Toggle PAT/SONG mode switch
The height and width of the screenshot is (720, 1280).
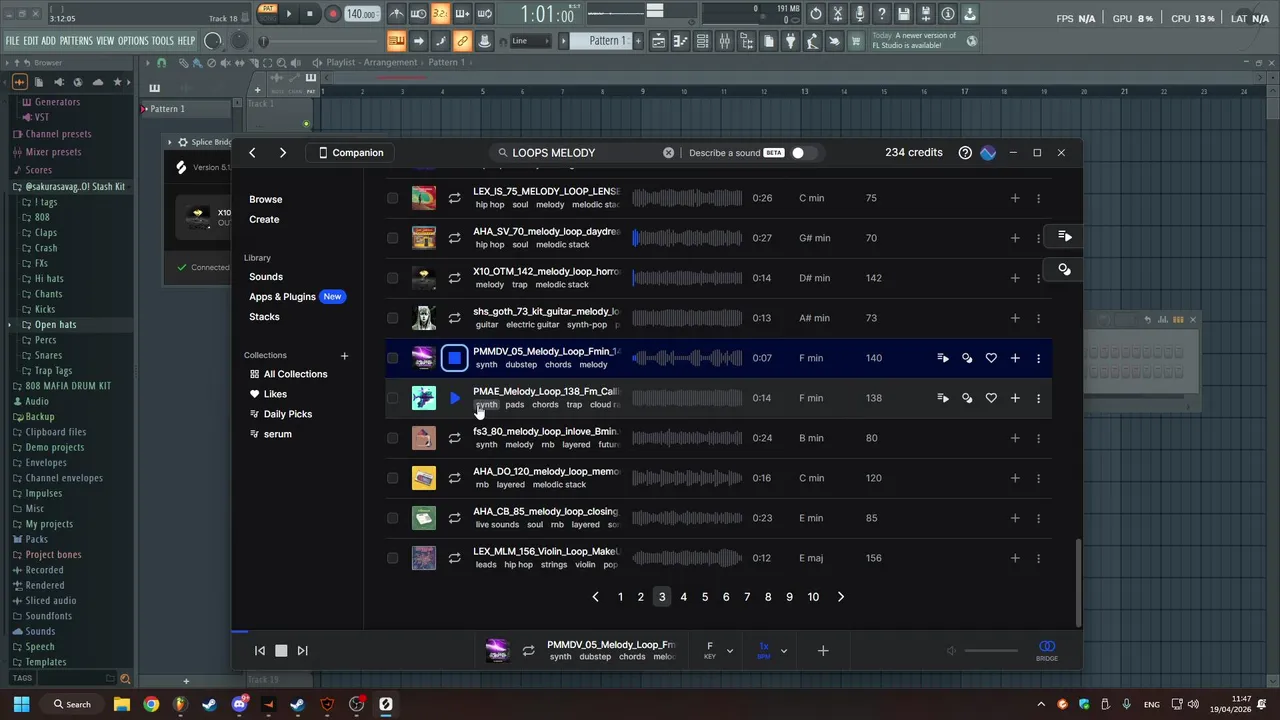click(x=267, y=13)
